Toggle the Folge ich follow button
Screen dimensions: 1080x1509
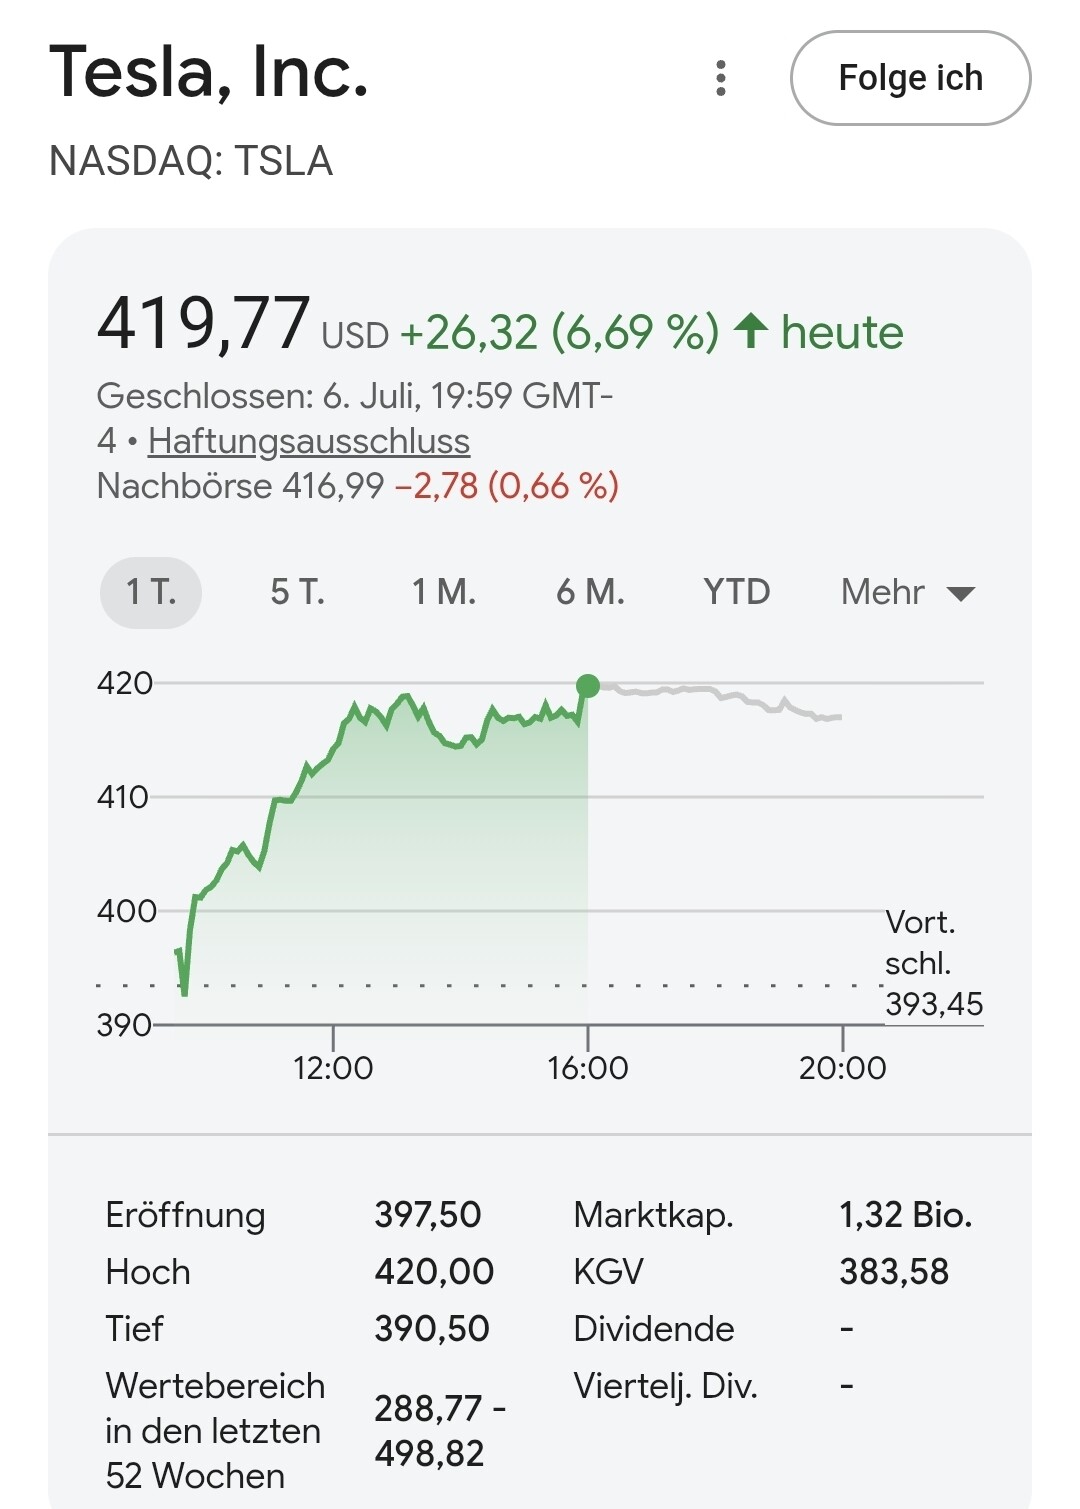pos(910,78)
